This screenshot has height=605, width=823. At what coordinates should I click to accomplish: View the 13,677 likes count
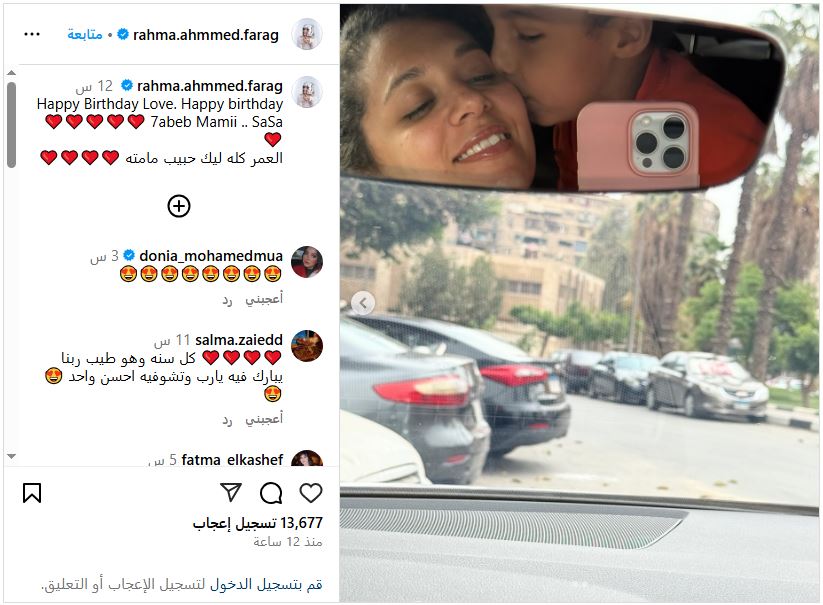click(257, 523)
